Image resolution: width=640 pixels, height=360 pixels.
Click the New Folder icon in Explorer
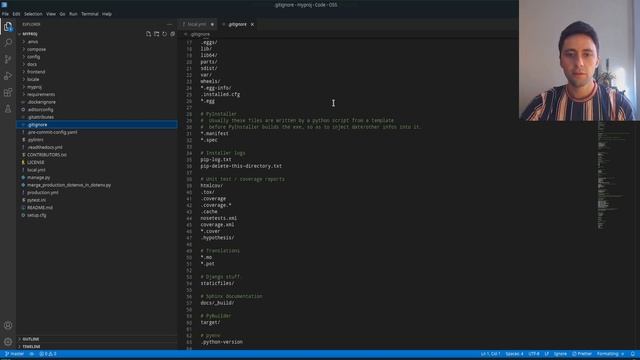[157, 34]
